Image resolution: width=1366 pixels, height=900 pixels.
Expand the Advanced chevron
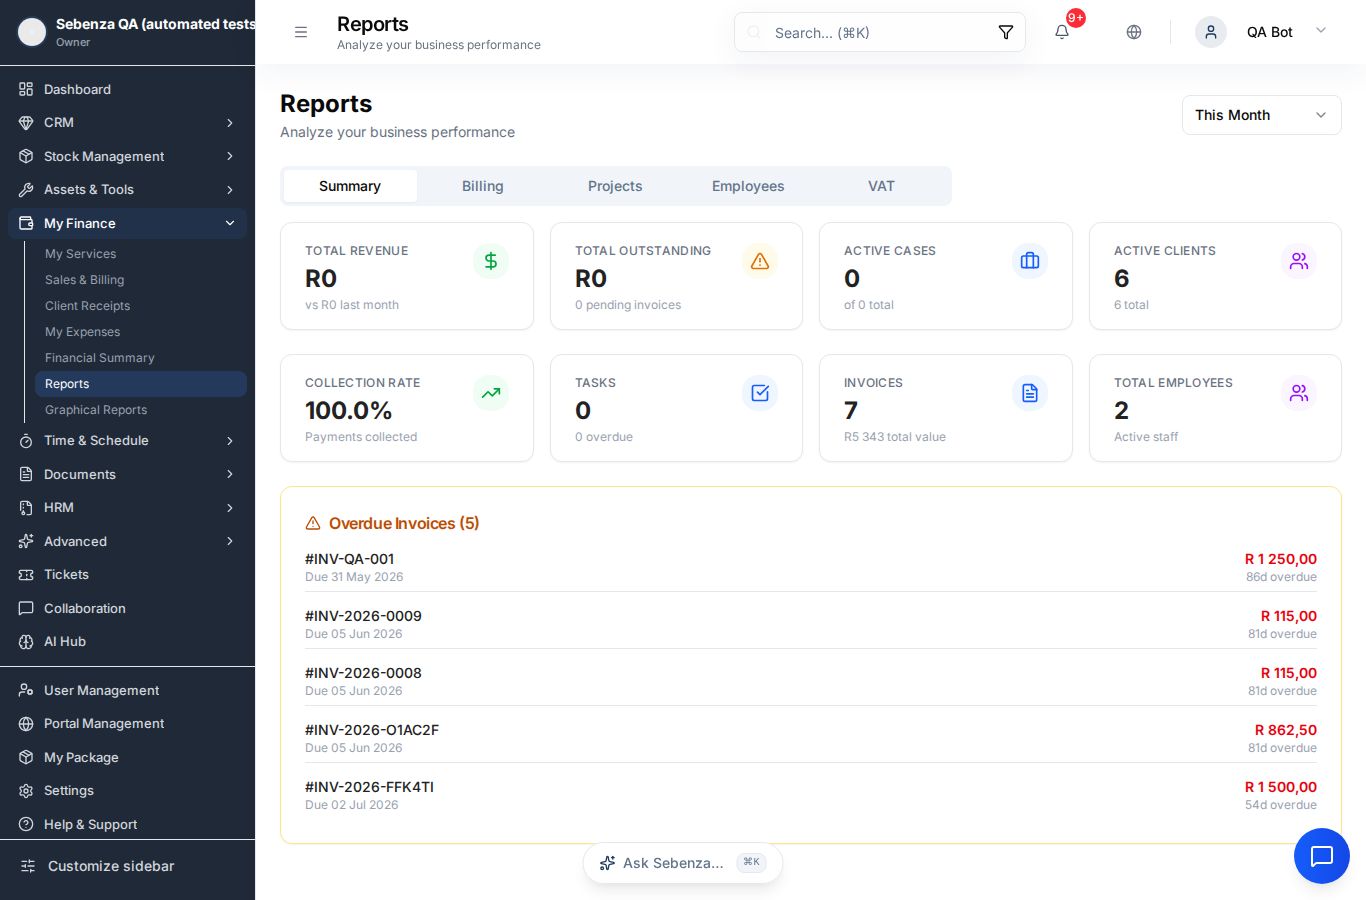click(x=230, y=541)
